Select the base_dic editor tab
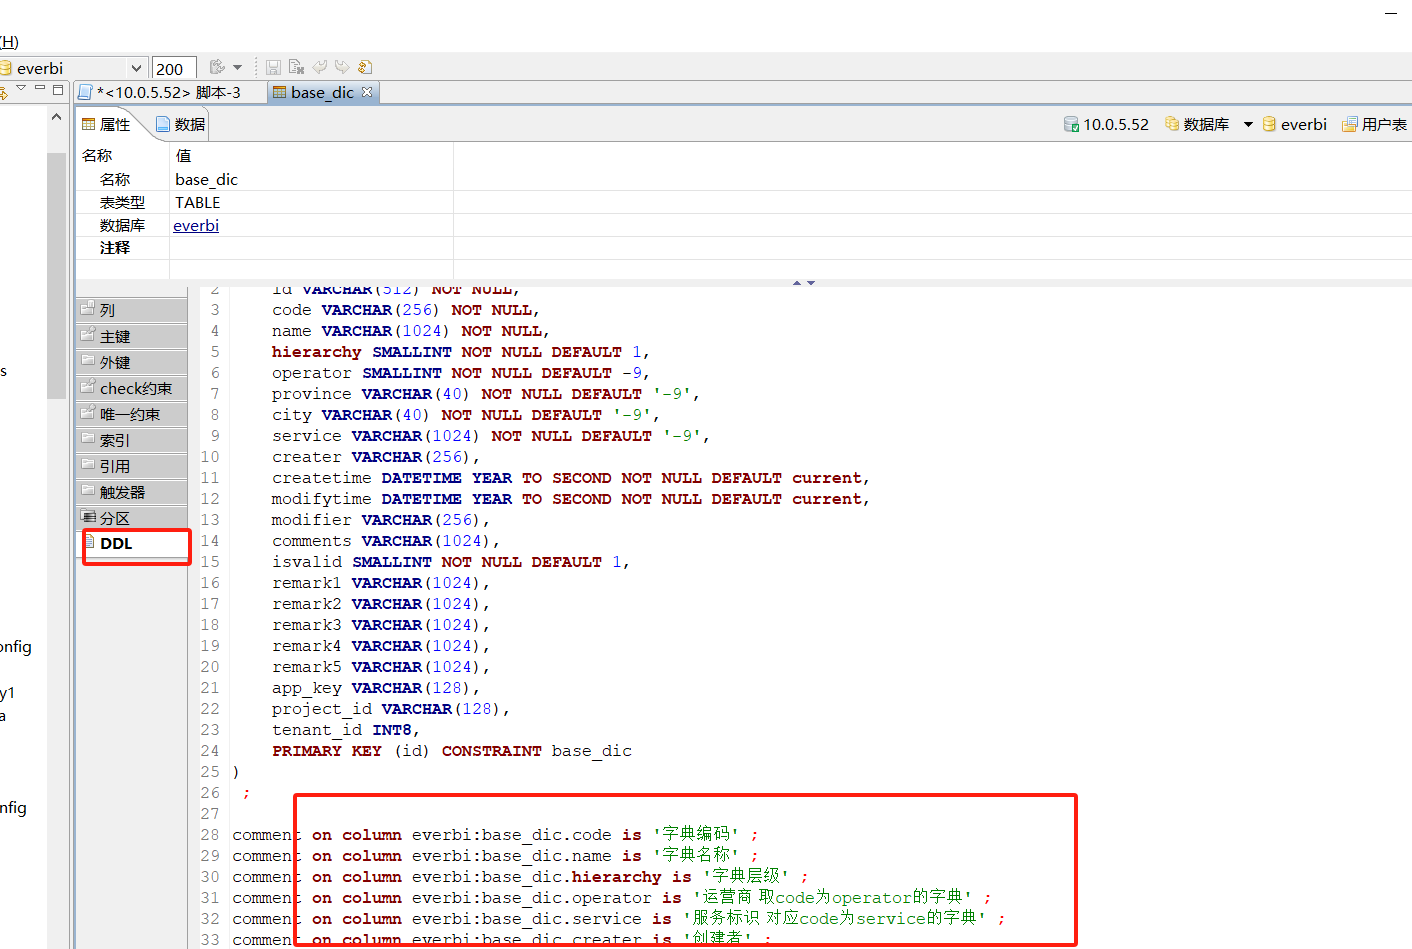Screen dimensions: 1412x949 pyautogui.click(x=322, y=92)
